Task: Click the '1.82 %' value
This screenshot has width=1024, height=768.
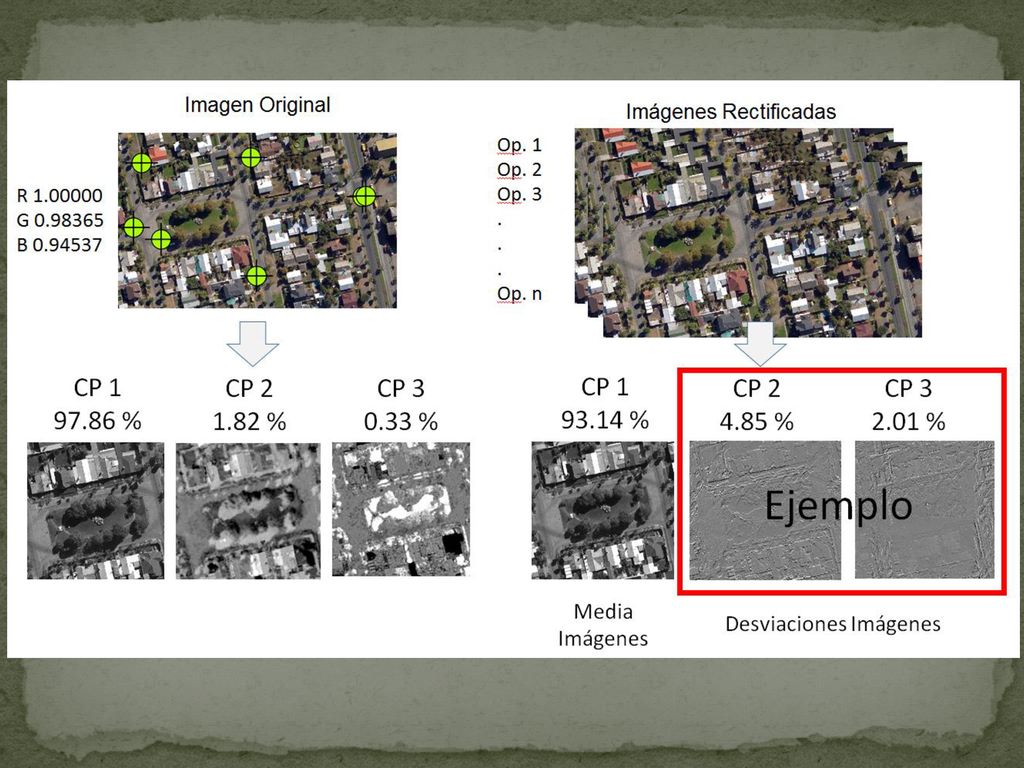Action: point(249,422)
